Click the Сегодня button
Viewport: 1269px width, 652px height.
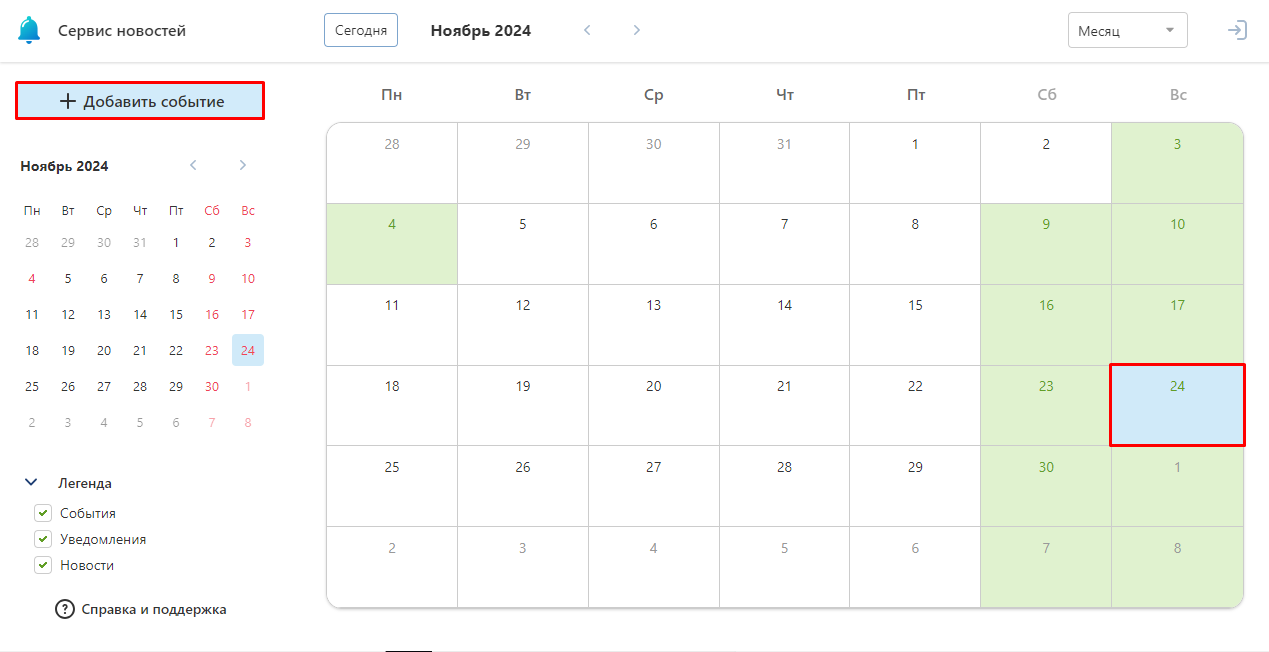click(361, 30)
